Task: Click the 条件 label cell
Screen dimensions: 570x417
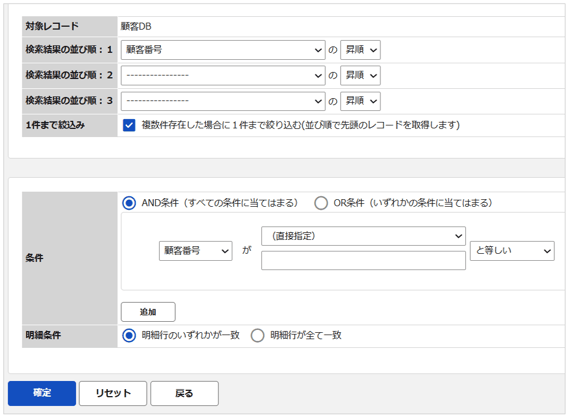Action: (69, 258)
